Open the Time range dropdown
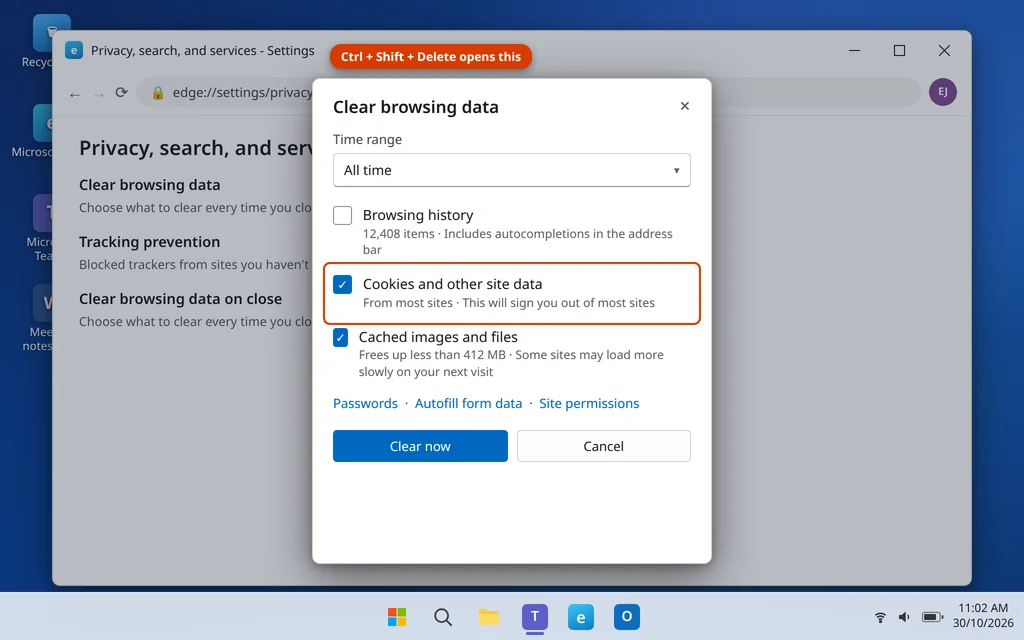1024x640 pixels. pos(511,170)
